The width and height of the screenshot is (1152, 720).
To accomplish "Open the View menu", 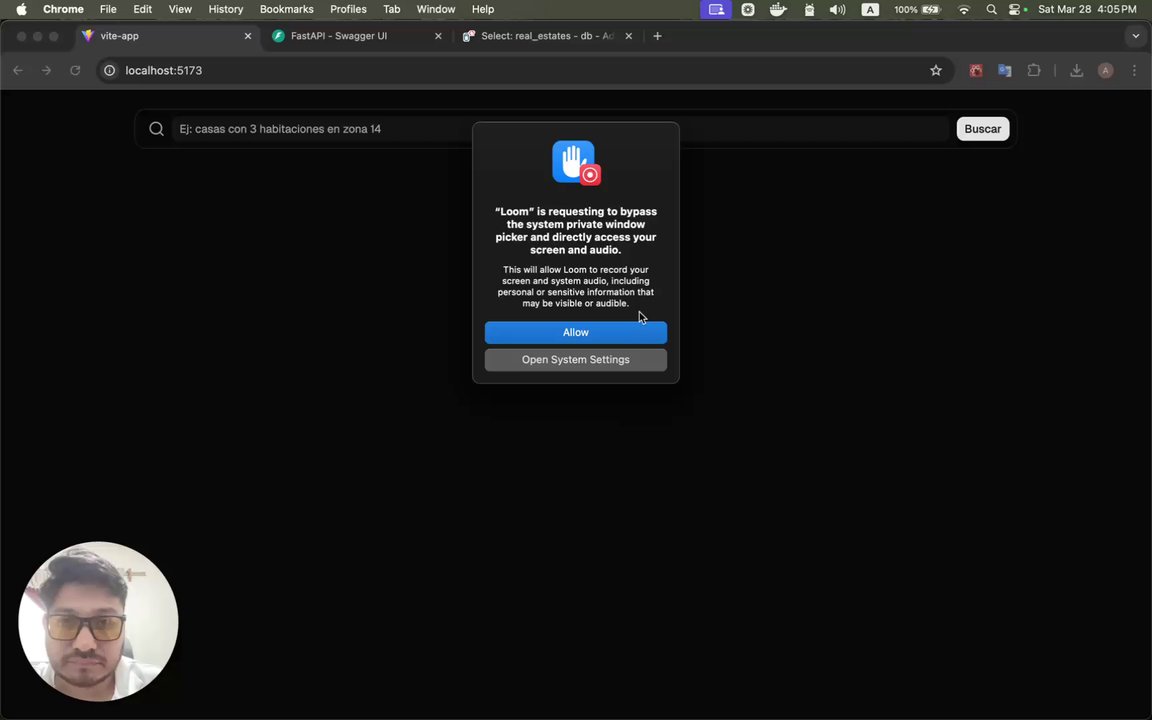I will (x=180, y=10).
